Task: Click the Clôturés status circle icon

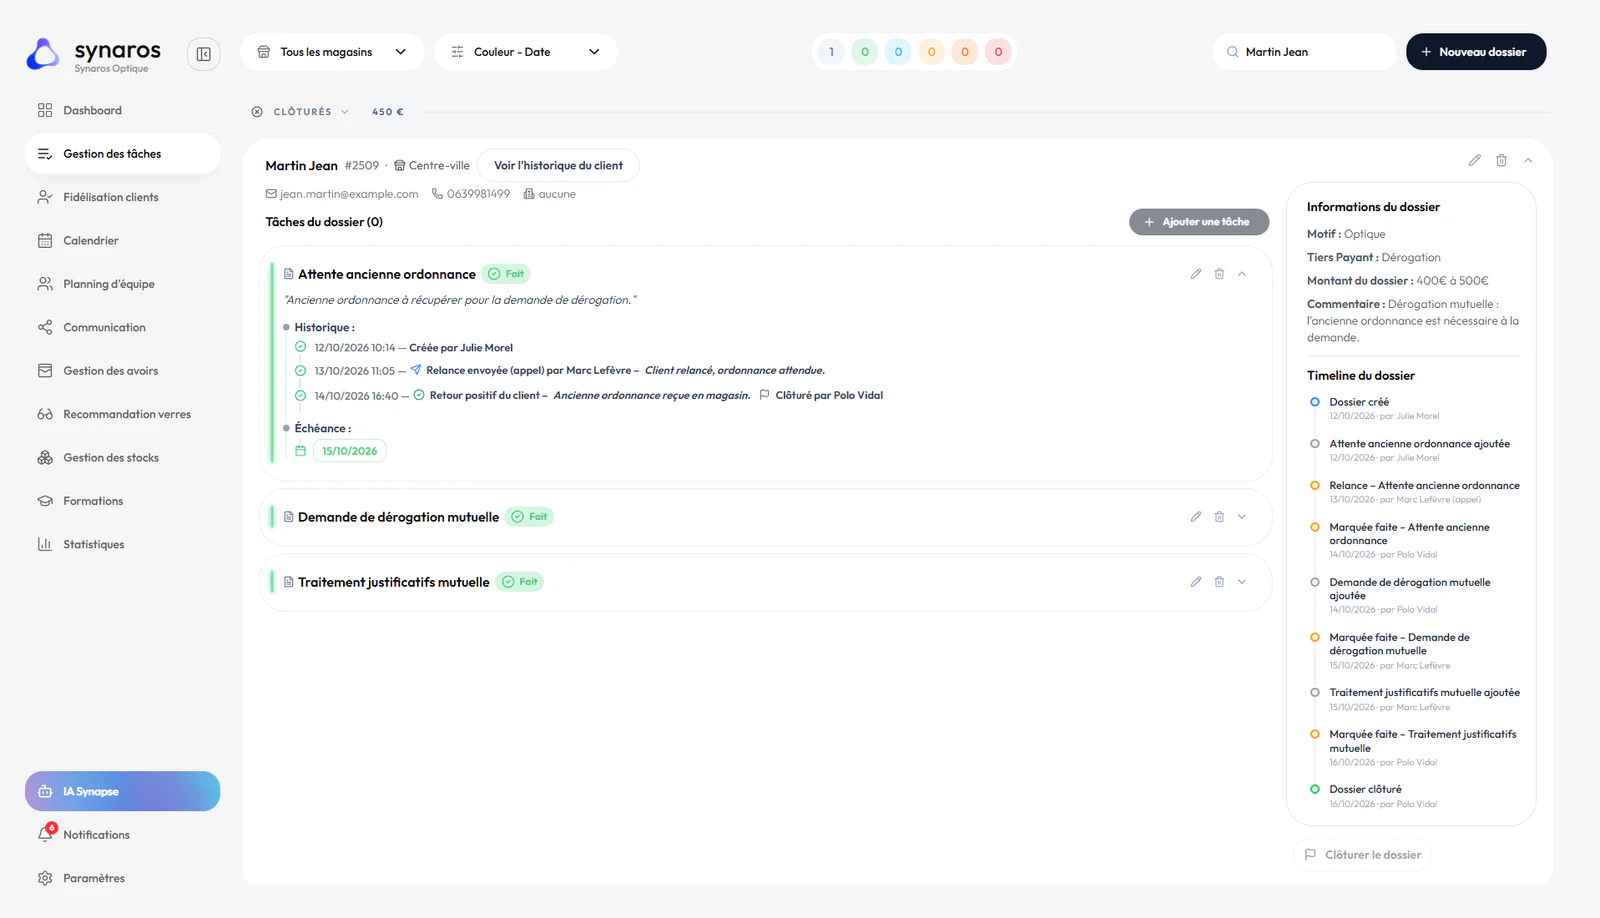Action: point(257,112)
